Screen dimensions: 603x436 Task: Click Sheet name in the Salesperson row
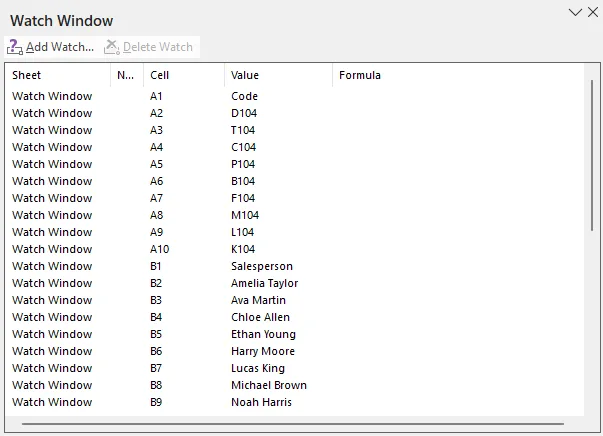(x=52, y=266)
